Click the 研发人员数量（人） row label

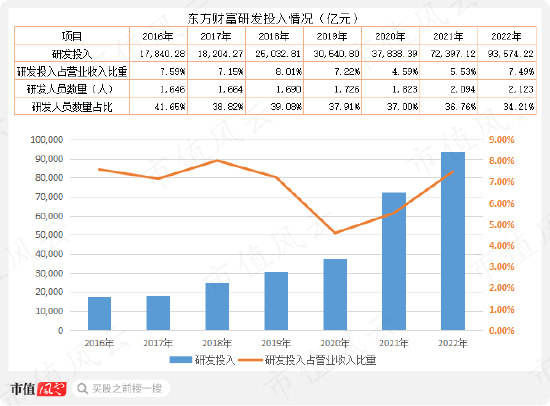[x=70, y=89]
